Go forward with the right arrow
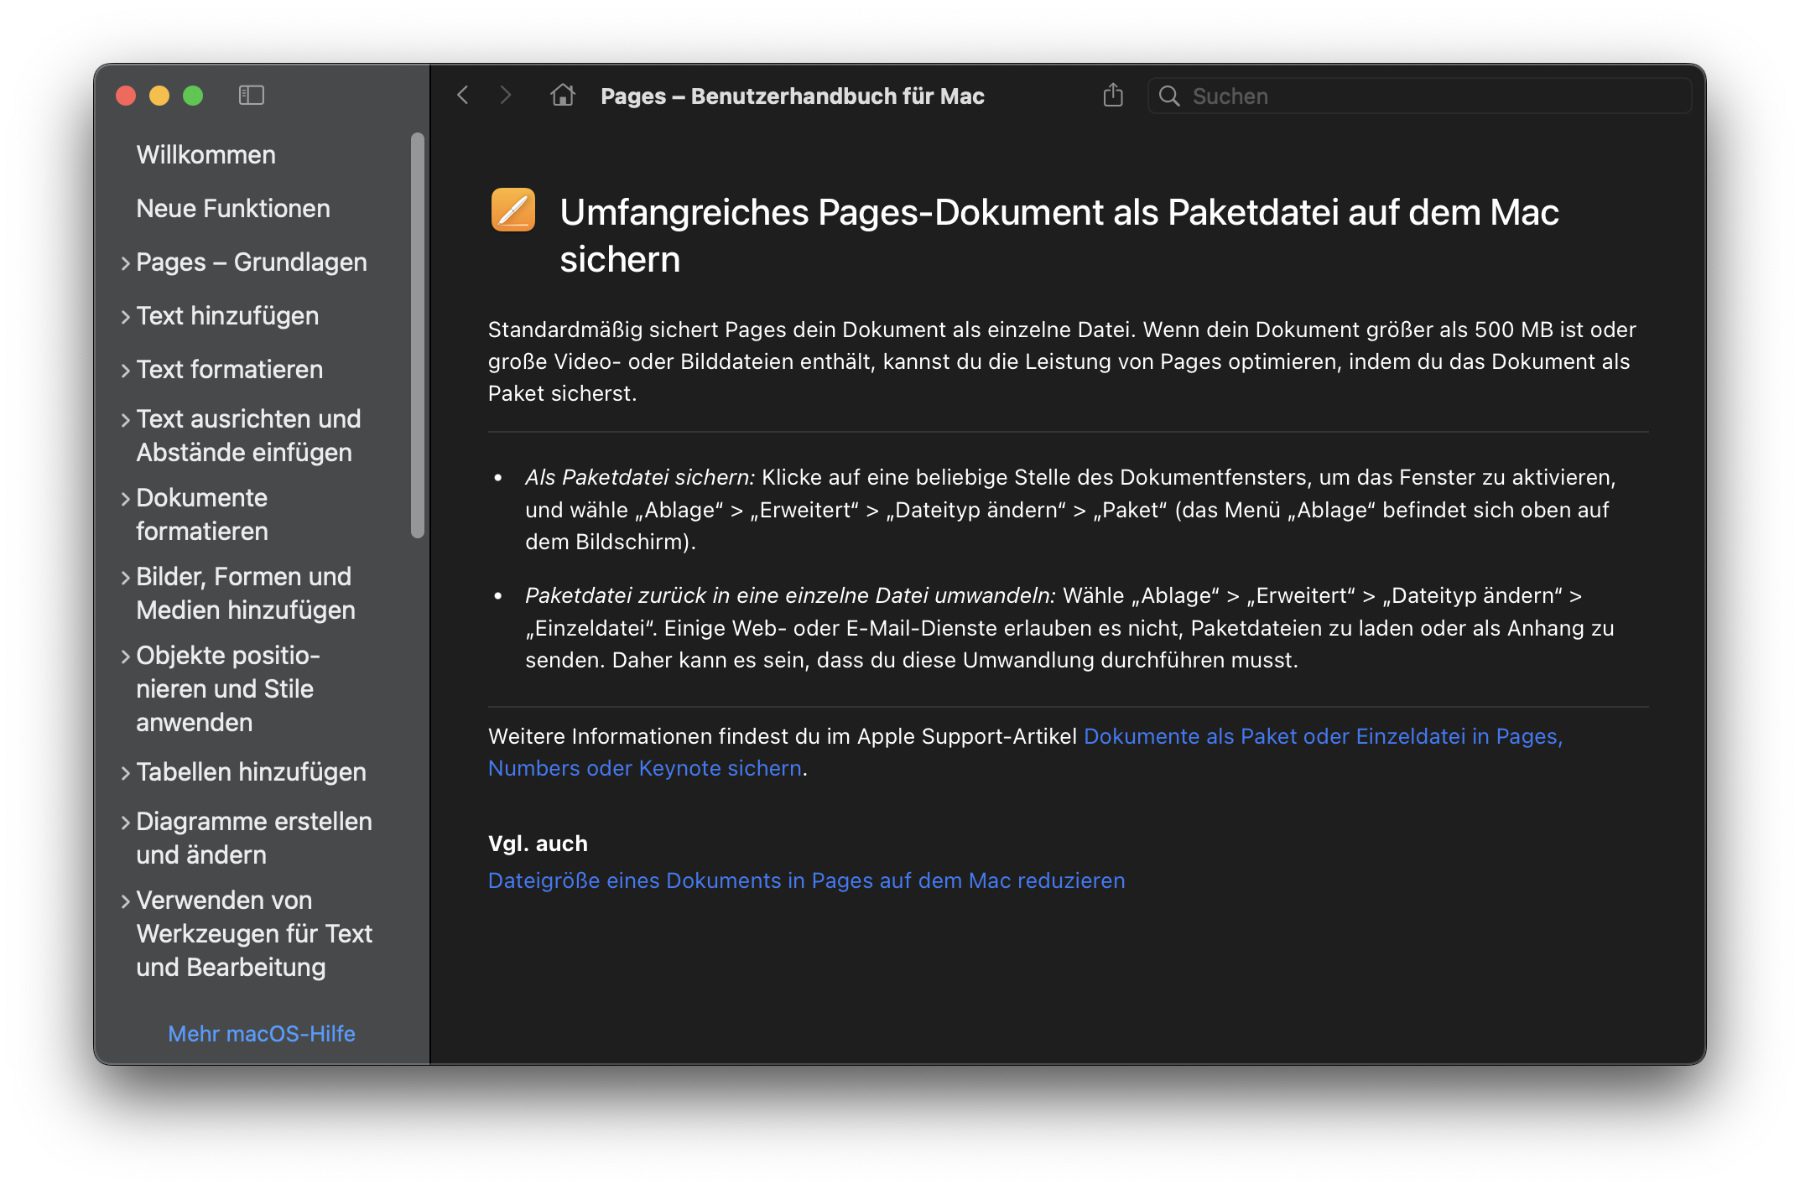Viewport: 1800px width, 1189px height. pos(505,95)
